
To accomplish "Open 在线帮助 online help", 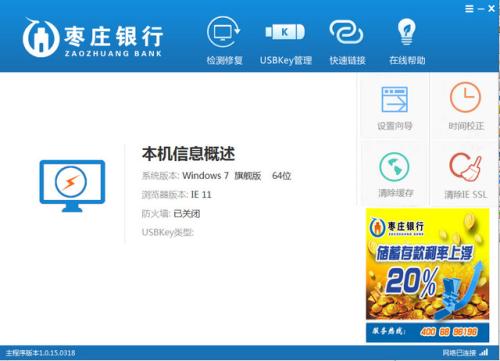I will point(407,41).
